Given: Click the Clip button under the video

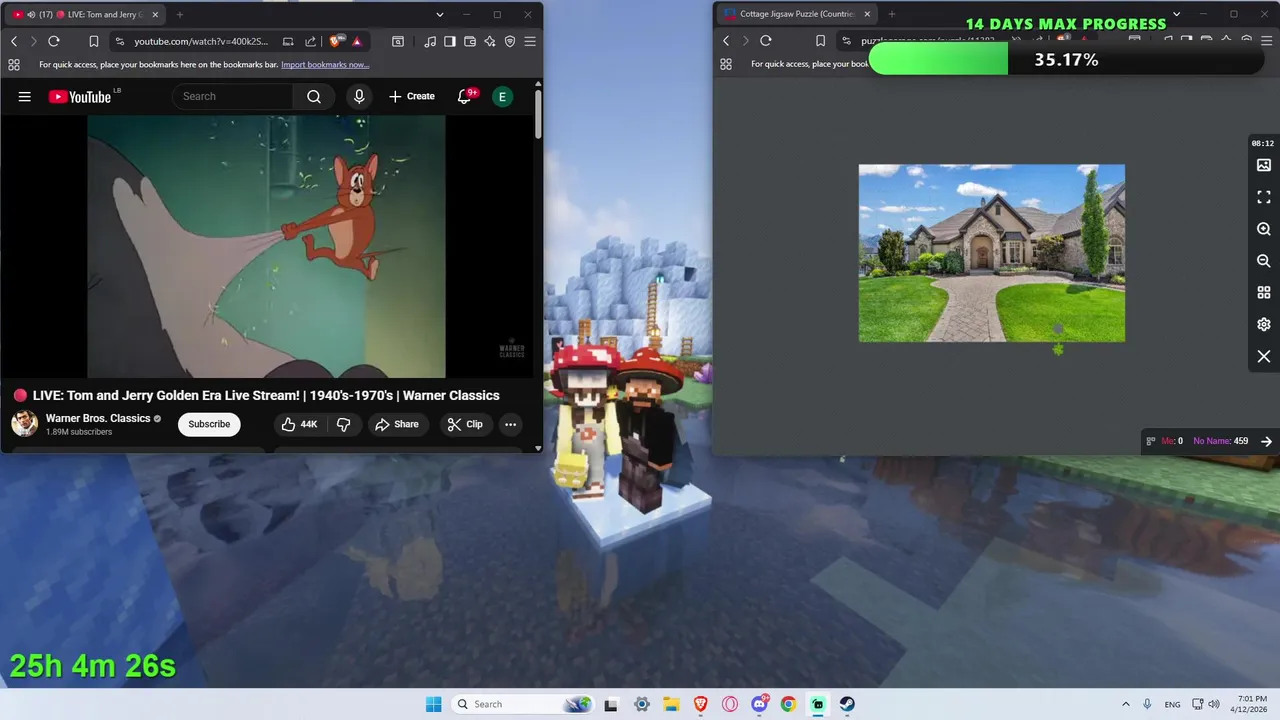Looking at the screenshot, I should click(x=465, y=424).
